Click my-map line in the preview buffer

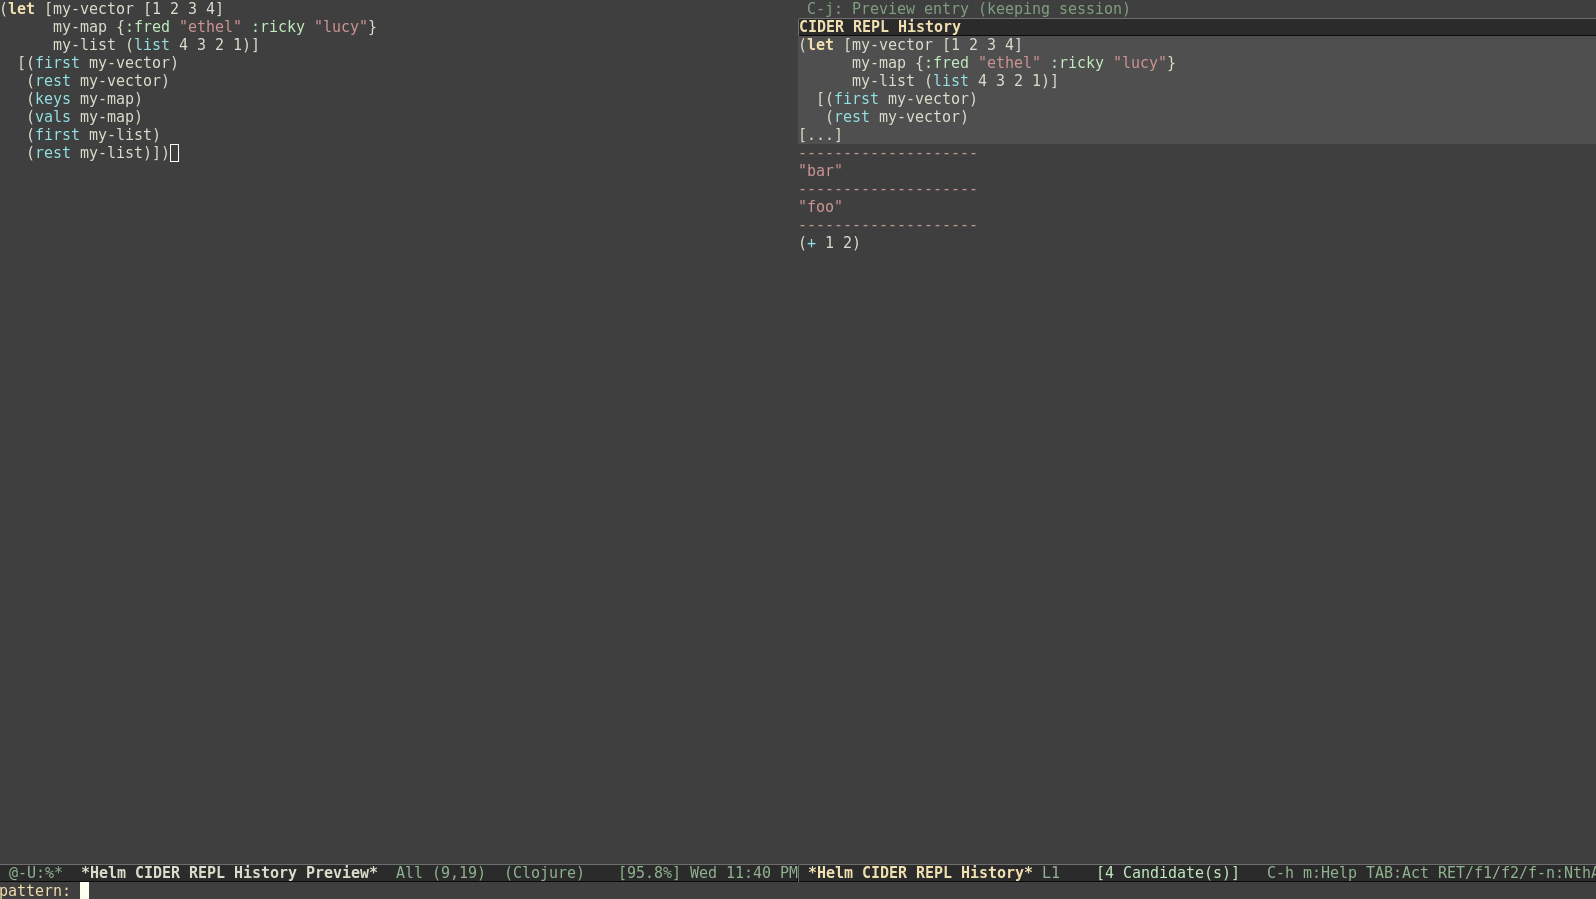click(215, 27)
